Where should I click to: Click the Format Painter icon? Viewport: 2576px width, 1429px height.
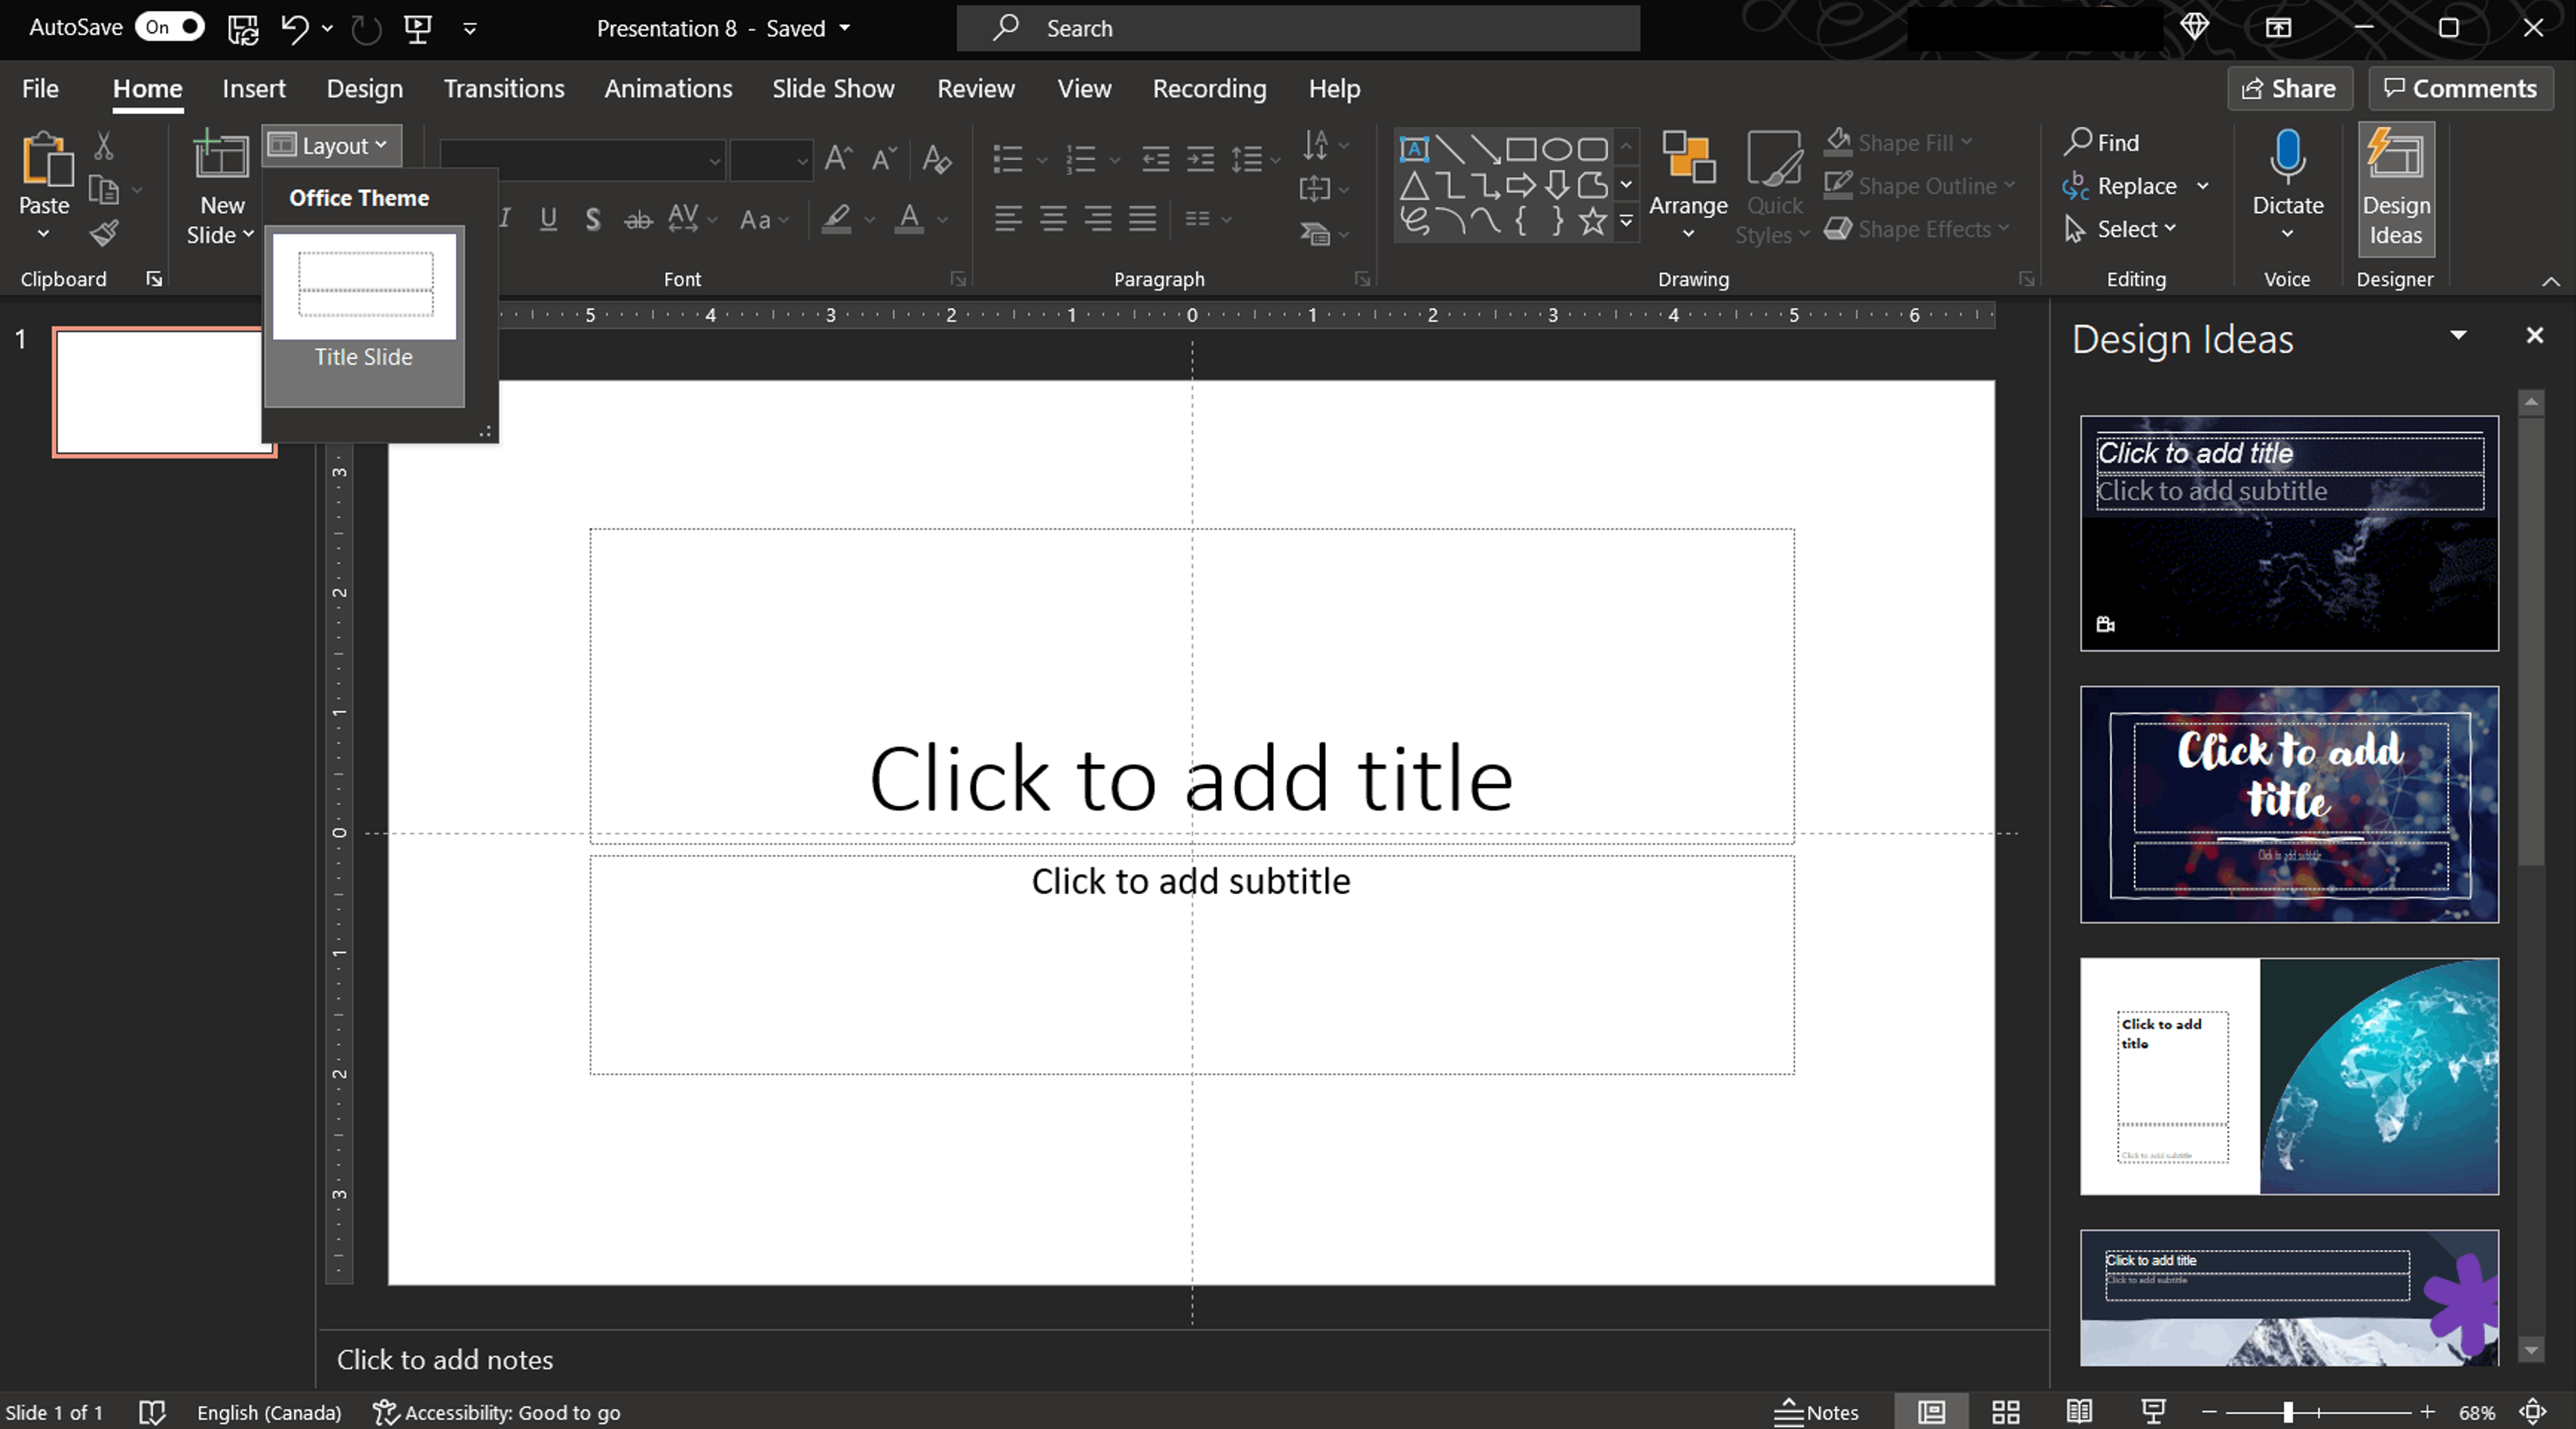104,233
